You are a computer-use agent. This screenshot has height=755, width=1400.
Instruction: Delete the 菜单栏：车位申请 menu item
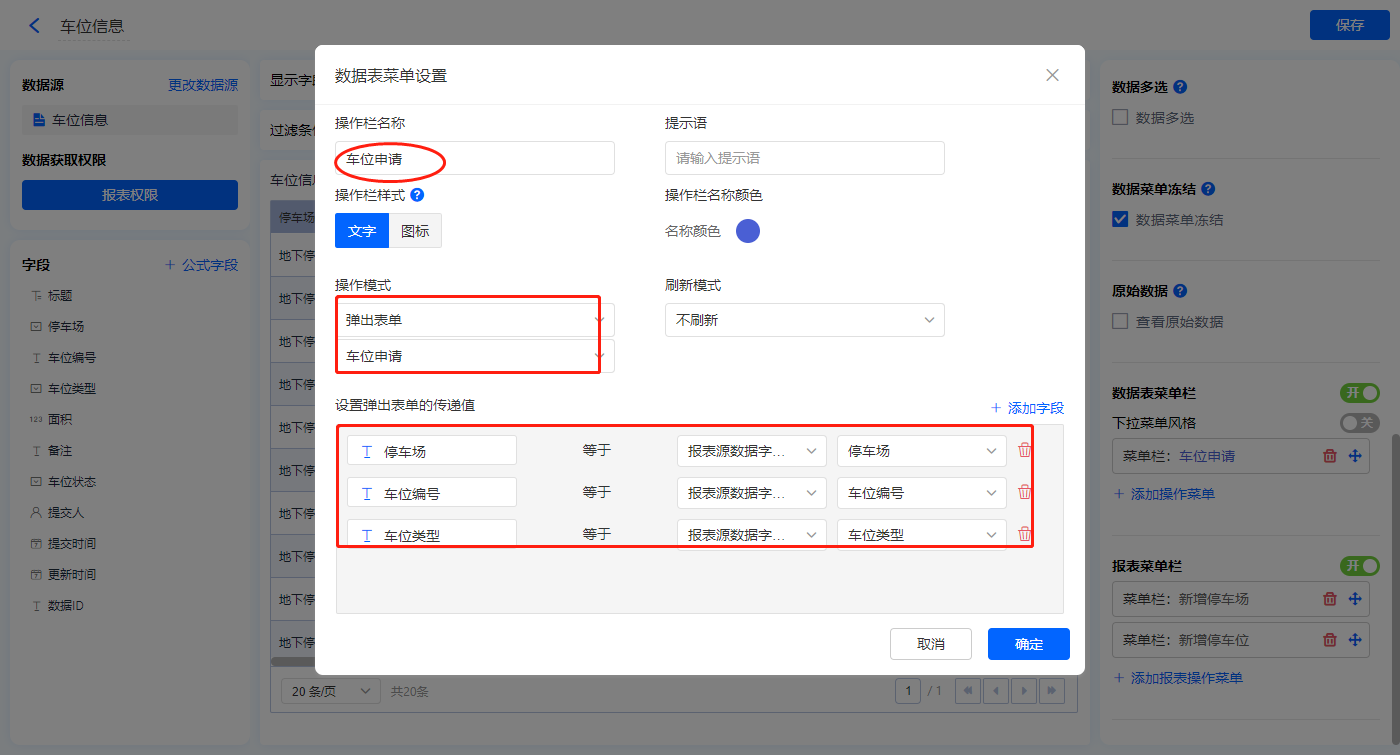pos(1330,456)
